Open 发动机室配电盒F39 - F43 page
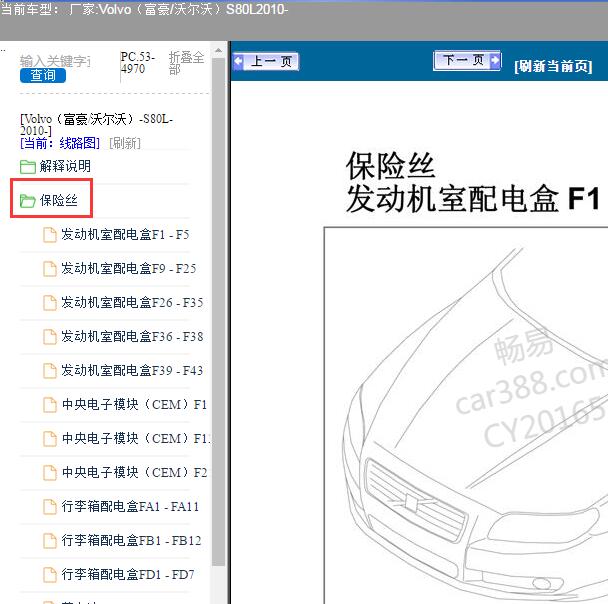The width and height of the screenshot is (608, 604). tap(132, 371)
